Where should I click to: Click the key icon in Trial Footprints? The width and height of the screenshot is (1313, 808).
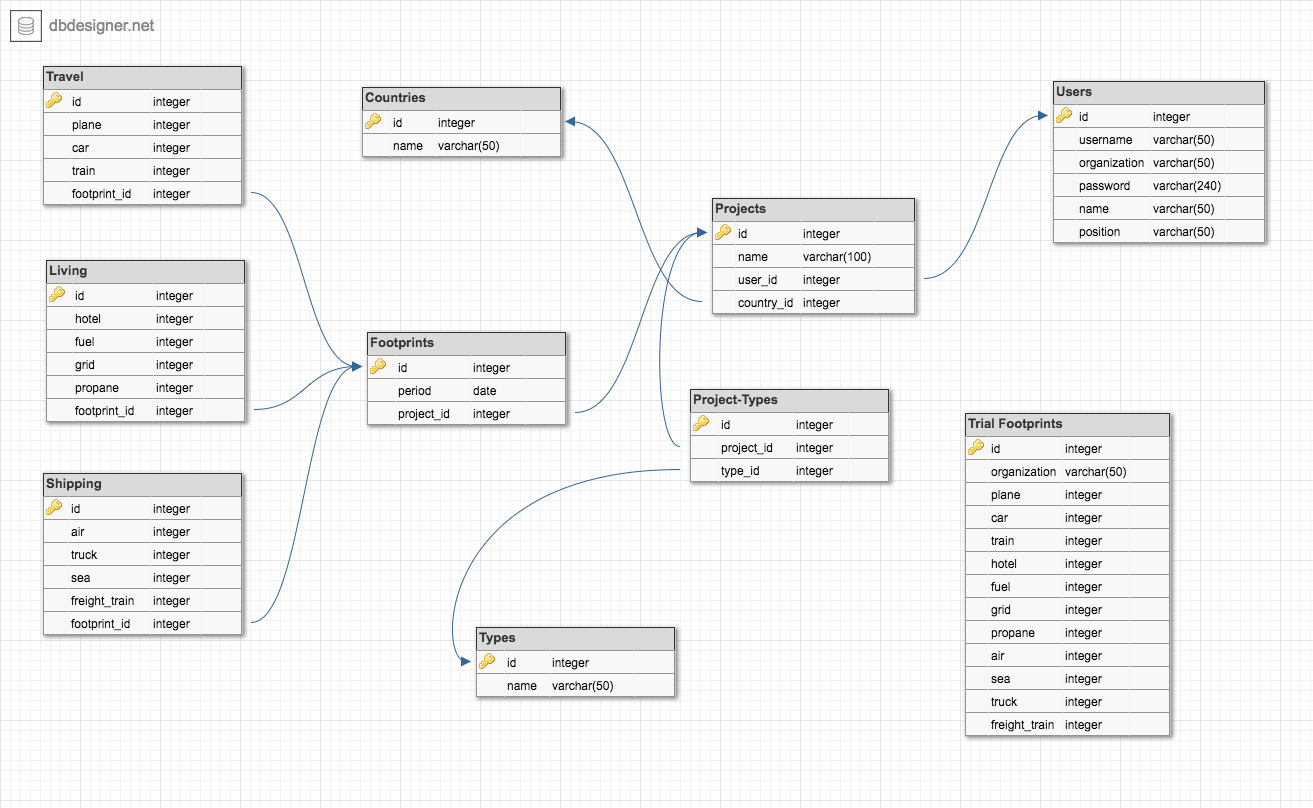tap(977, 448)
